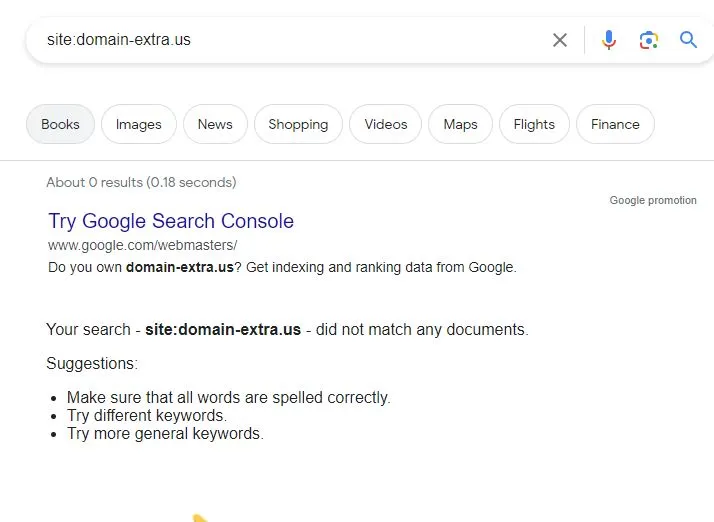This screenshot has height=522, width=714.
Task: Go to the Shopping filter tab
Action: [298, 124]
